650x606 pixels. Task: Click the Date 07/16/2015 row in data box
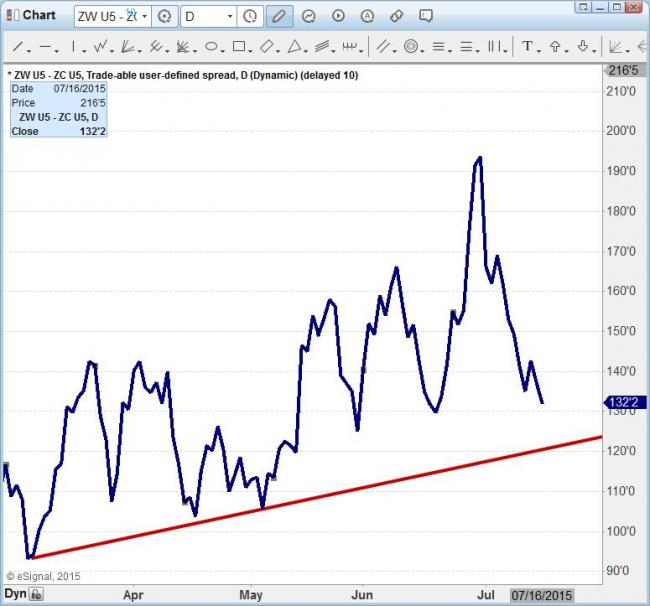(58, 88)
